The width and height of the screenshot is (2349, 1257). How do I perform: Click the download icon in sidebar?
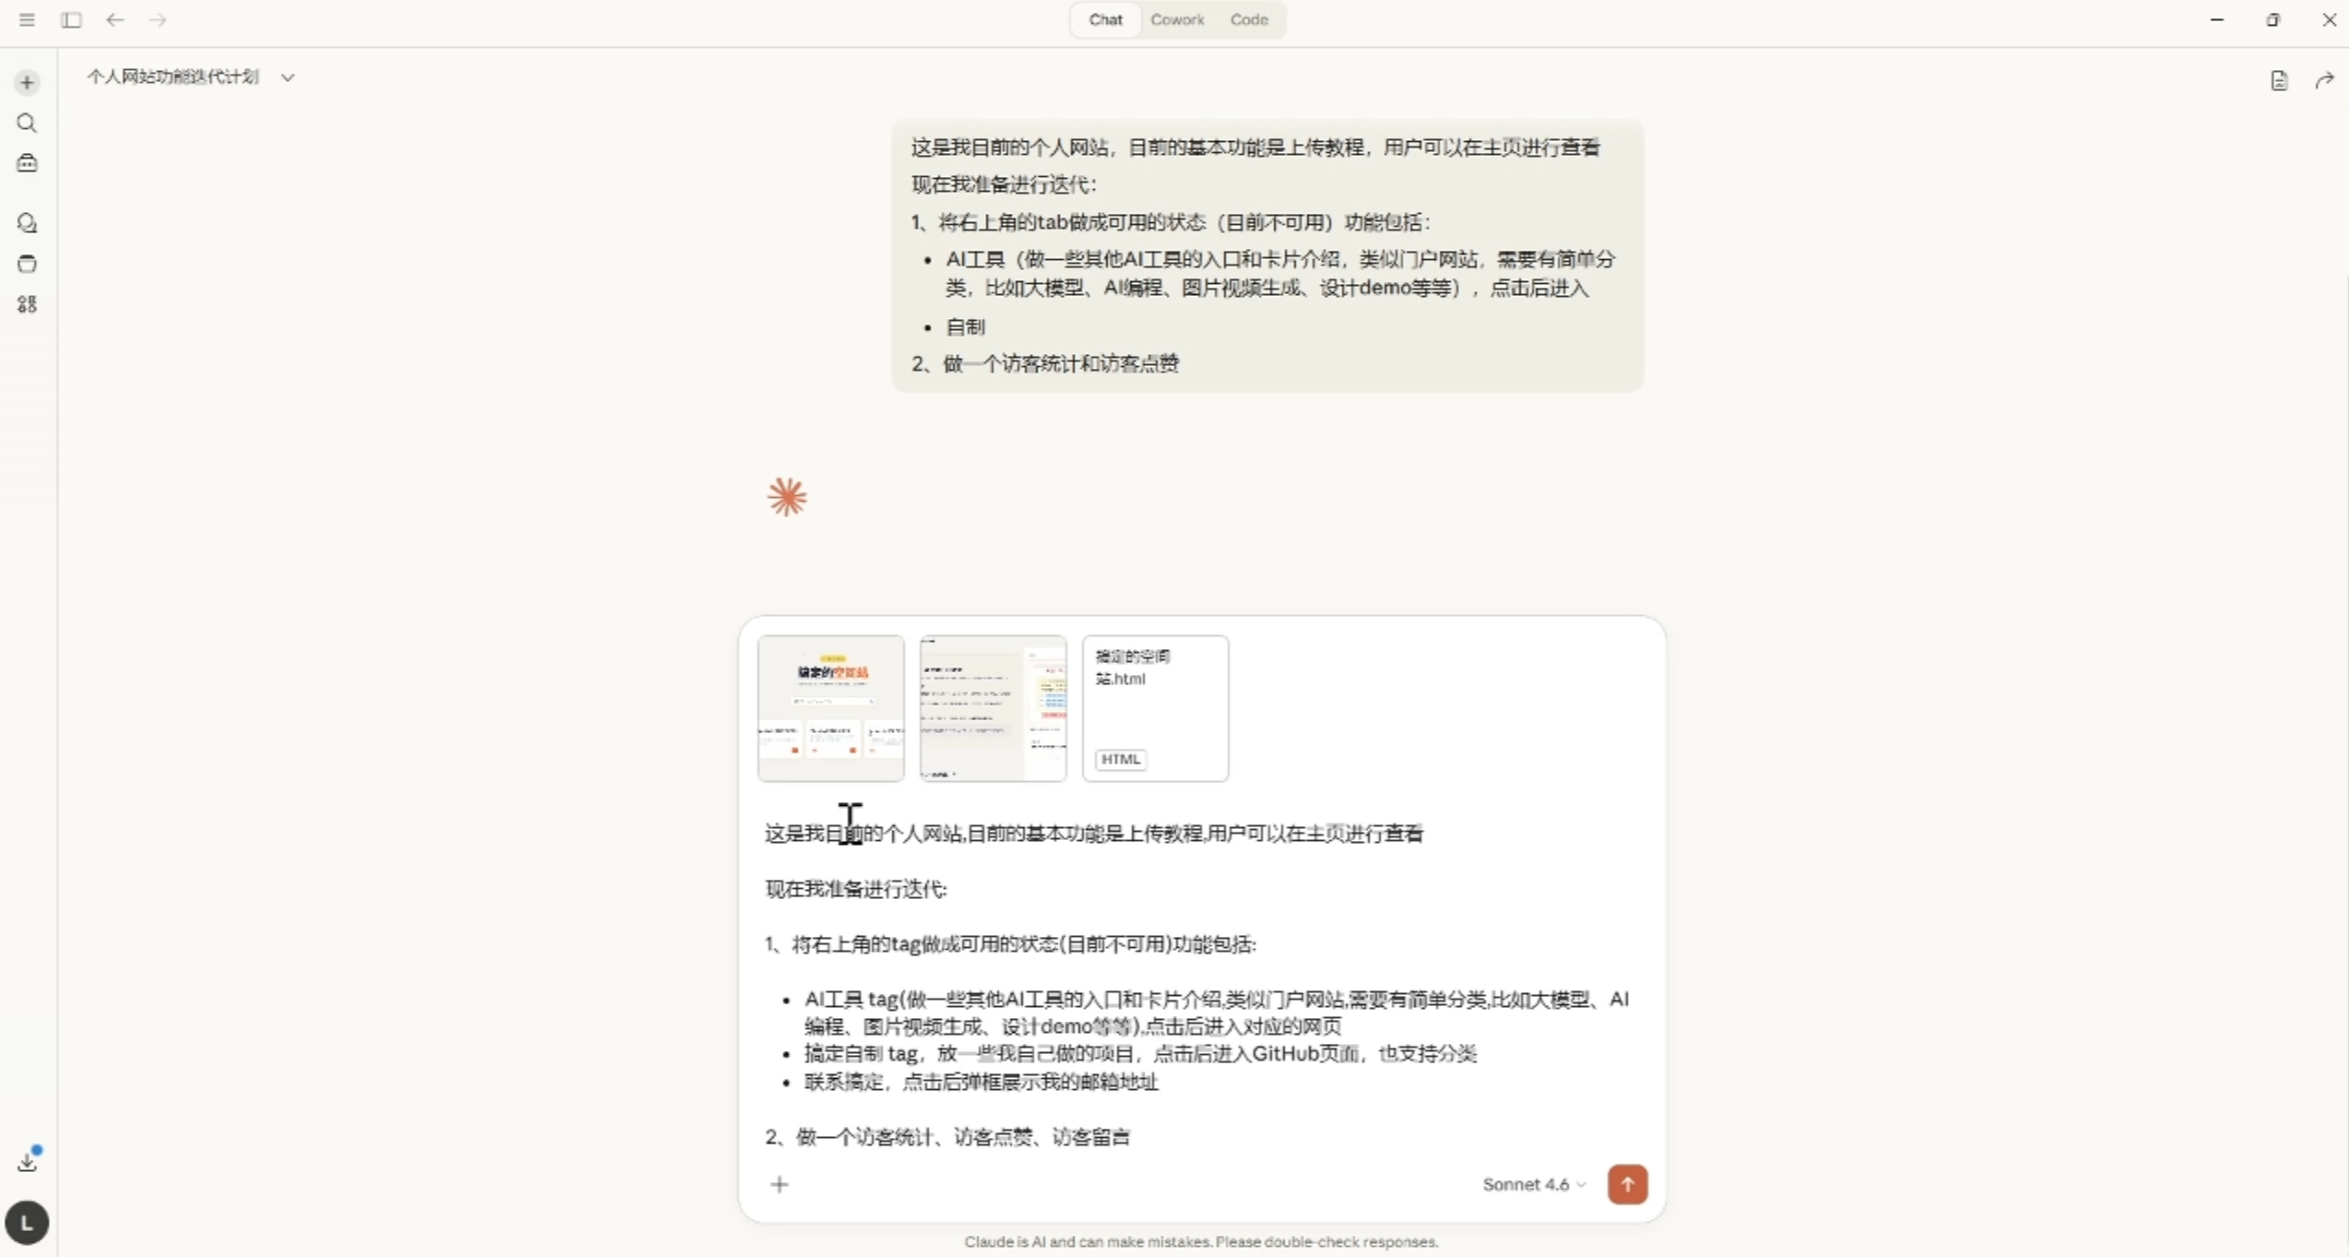pos(27,1162)
